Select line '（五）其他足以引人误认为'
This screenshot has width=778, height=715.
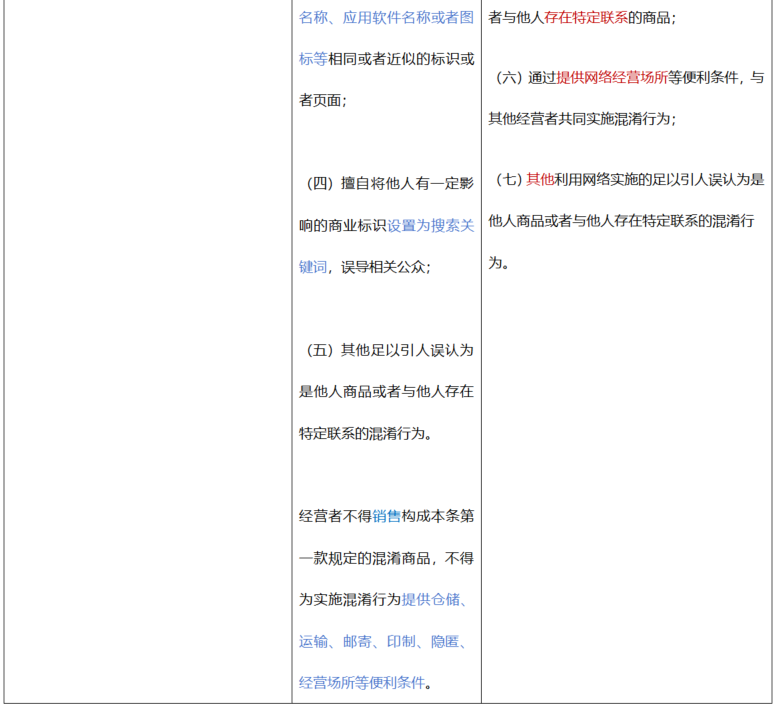(x=390, y=351)
